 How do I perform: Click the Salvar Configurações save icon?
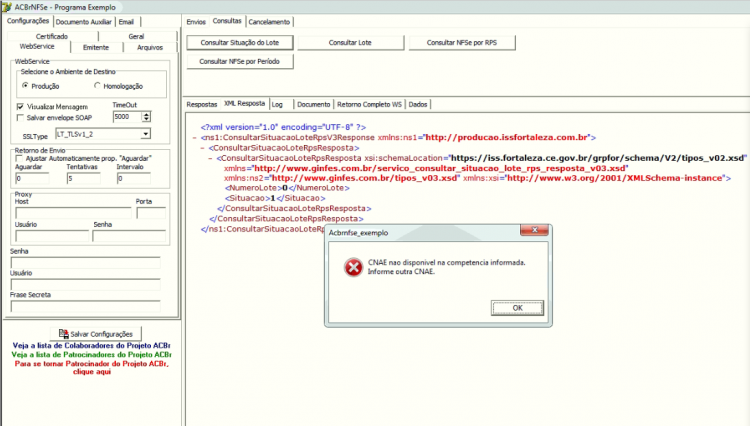(63, 333)
